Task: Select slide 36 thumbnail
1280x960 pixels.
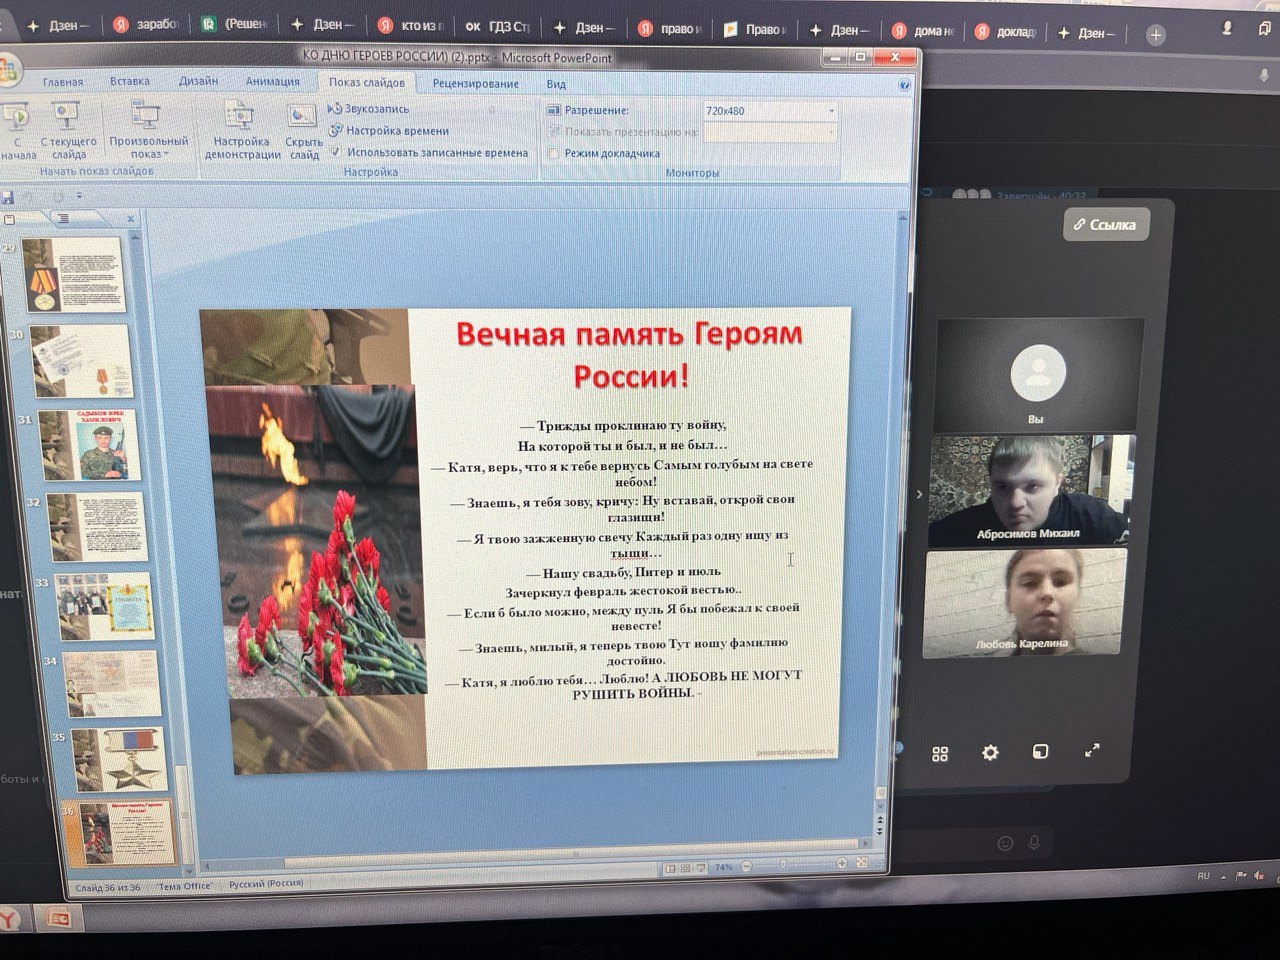Action: (x=126, y=833)
